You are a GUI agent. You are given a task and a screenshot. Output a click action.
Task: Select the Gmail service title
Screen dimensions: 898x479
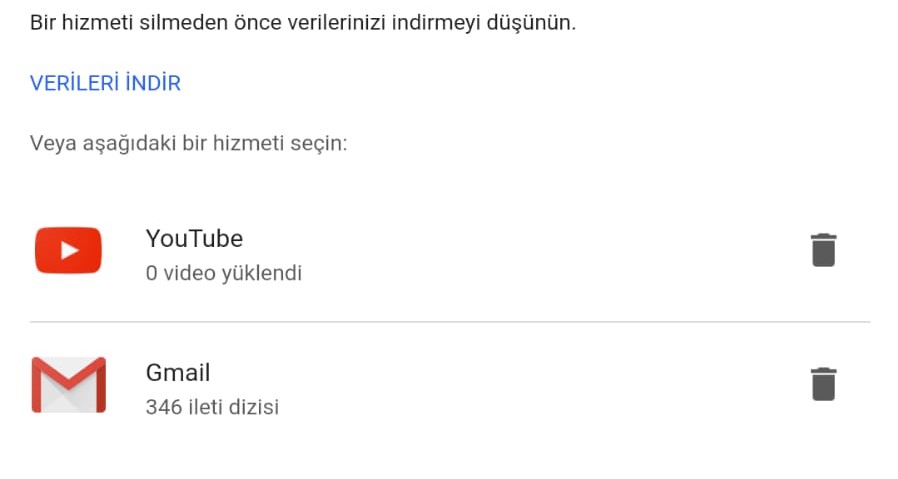[178, 372]
